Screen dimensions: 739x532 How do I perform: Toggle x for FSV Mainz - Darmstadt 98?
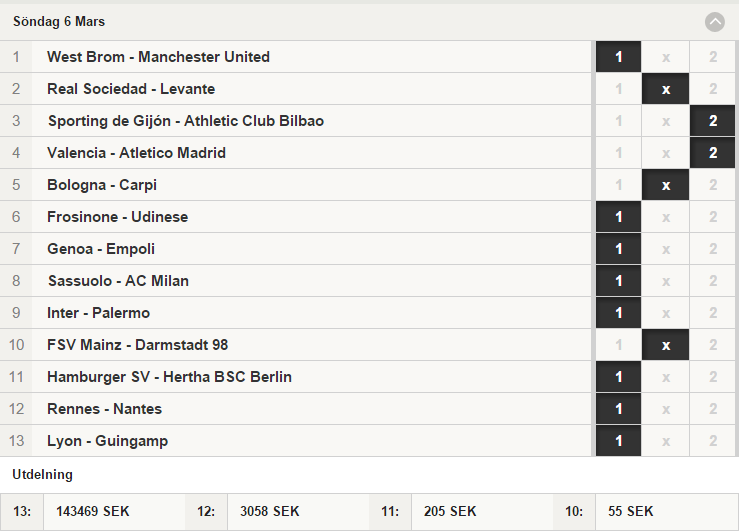click(x=665, y=345)
